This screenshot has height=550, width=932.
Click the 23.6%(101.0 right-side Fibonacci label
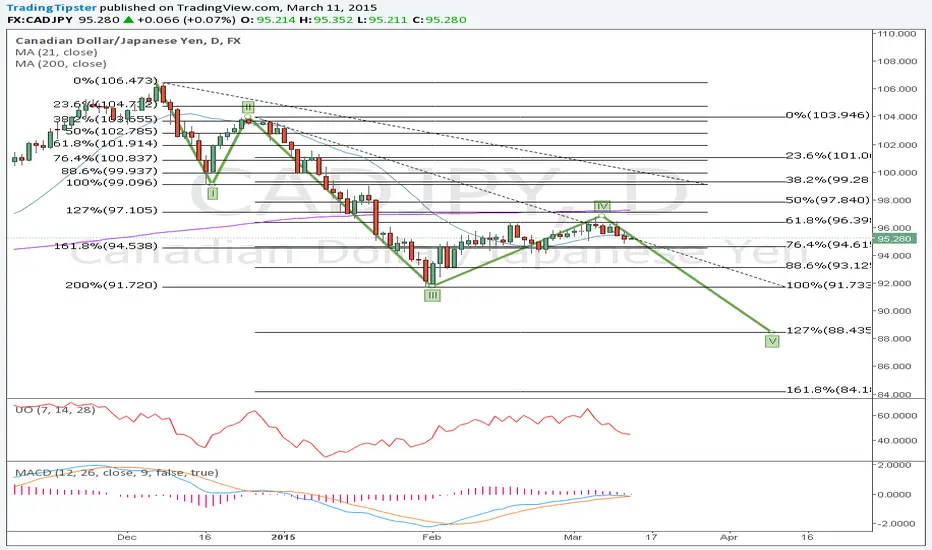pyautogui.click(x=829, y=155)
